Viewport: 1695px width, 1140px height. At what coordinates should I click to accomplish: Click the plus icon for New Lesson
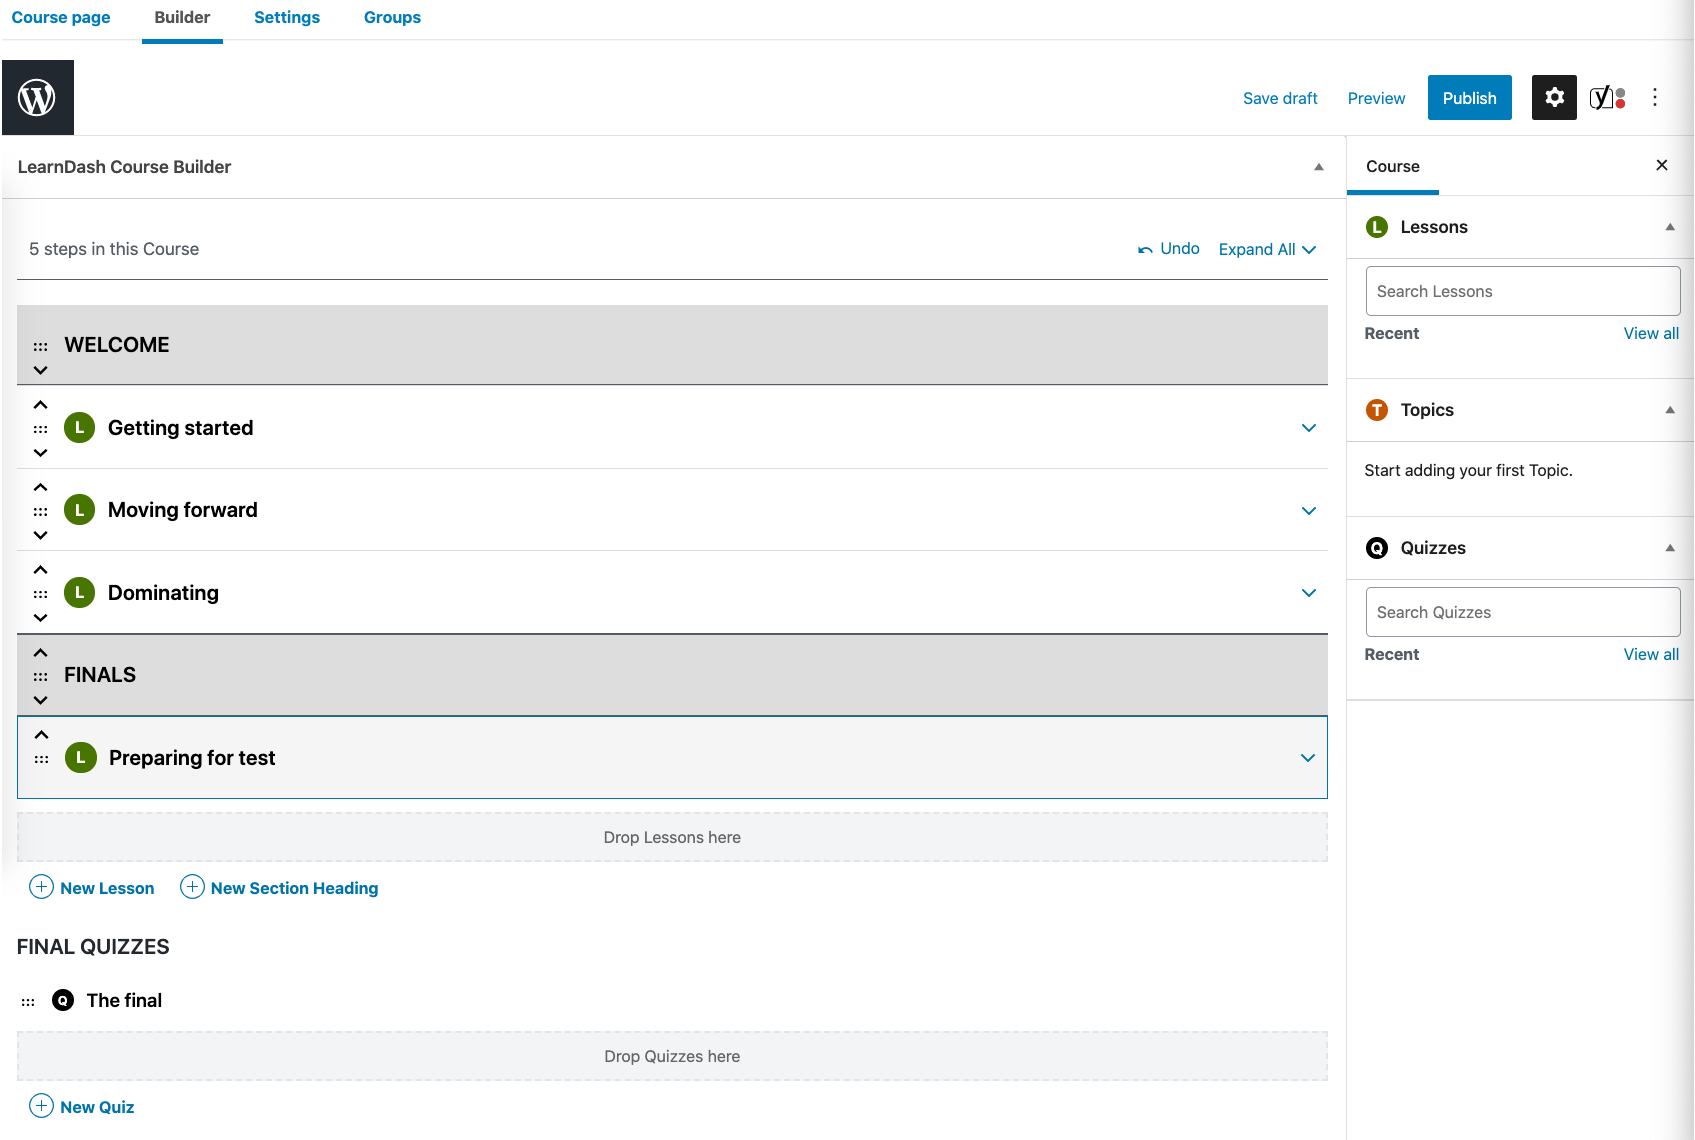pos(41,887)
